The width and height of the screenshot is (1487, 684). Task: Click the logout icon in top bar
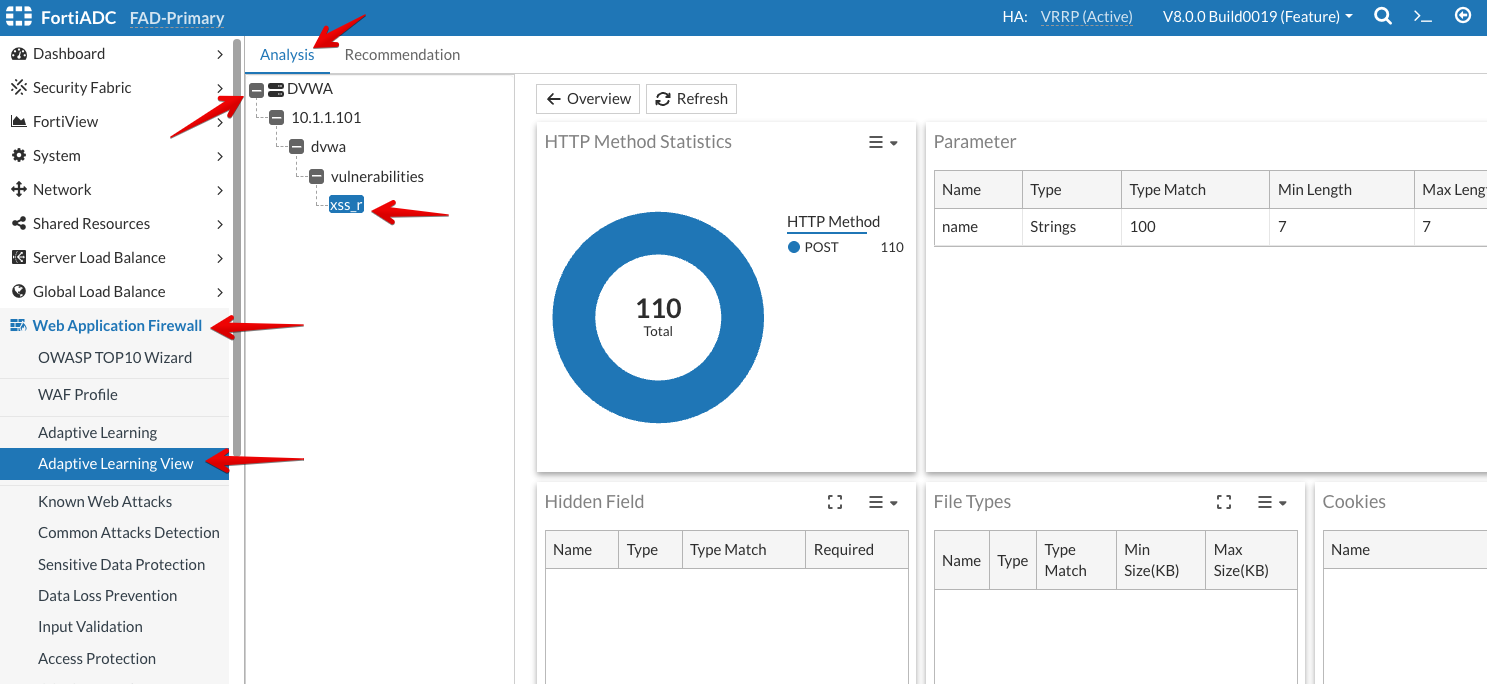tap(1463, 16)
